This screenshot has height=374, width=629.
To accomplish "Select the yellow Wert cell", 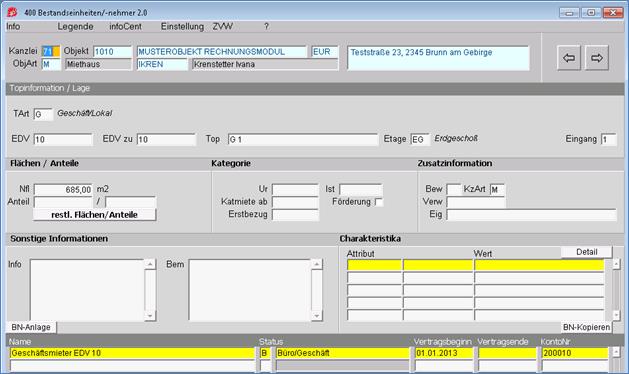I will point(540,265).
